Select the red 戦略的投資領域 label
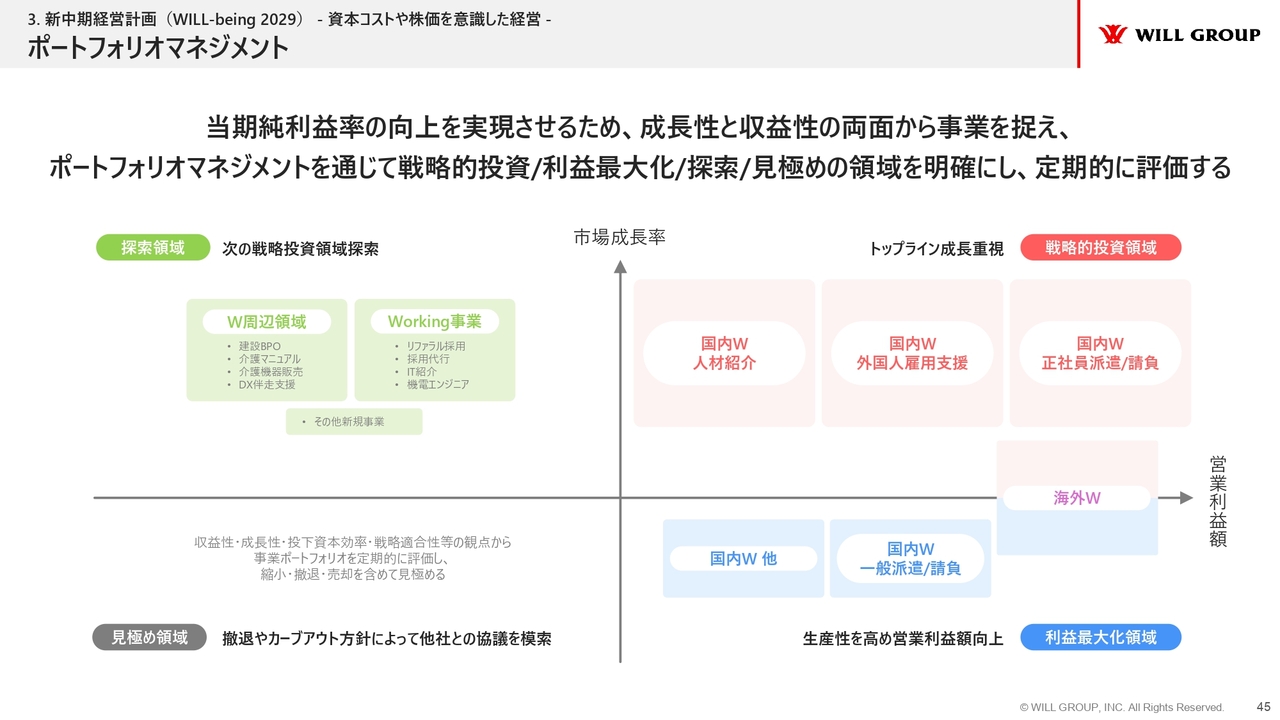This screenshot has width=1280, height=720. click(1101, 247)
